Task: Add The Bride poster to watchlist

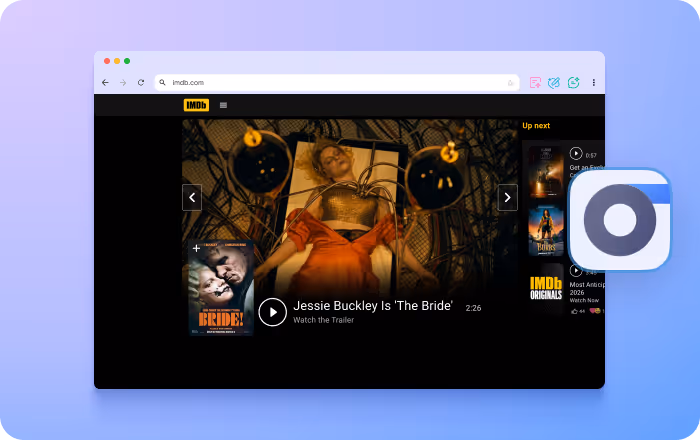Action: (x=196, y=248)
